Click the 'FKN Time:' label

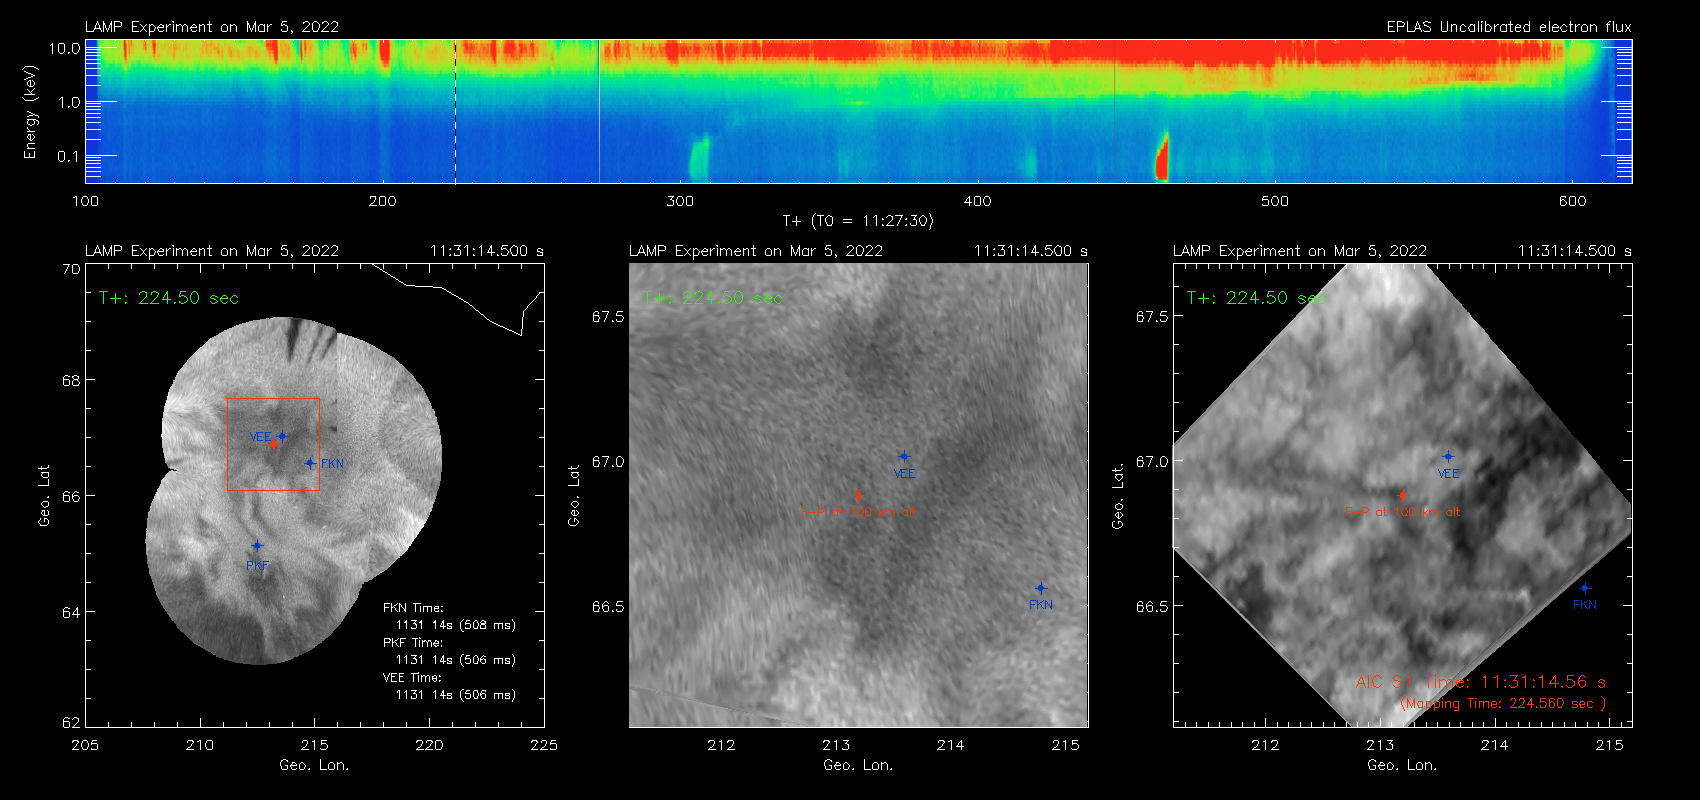tap(413, 608)
